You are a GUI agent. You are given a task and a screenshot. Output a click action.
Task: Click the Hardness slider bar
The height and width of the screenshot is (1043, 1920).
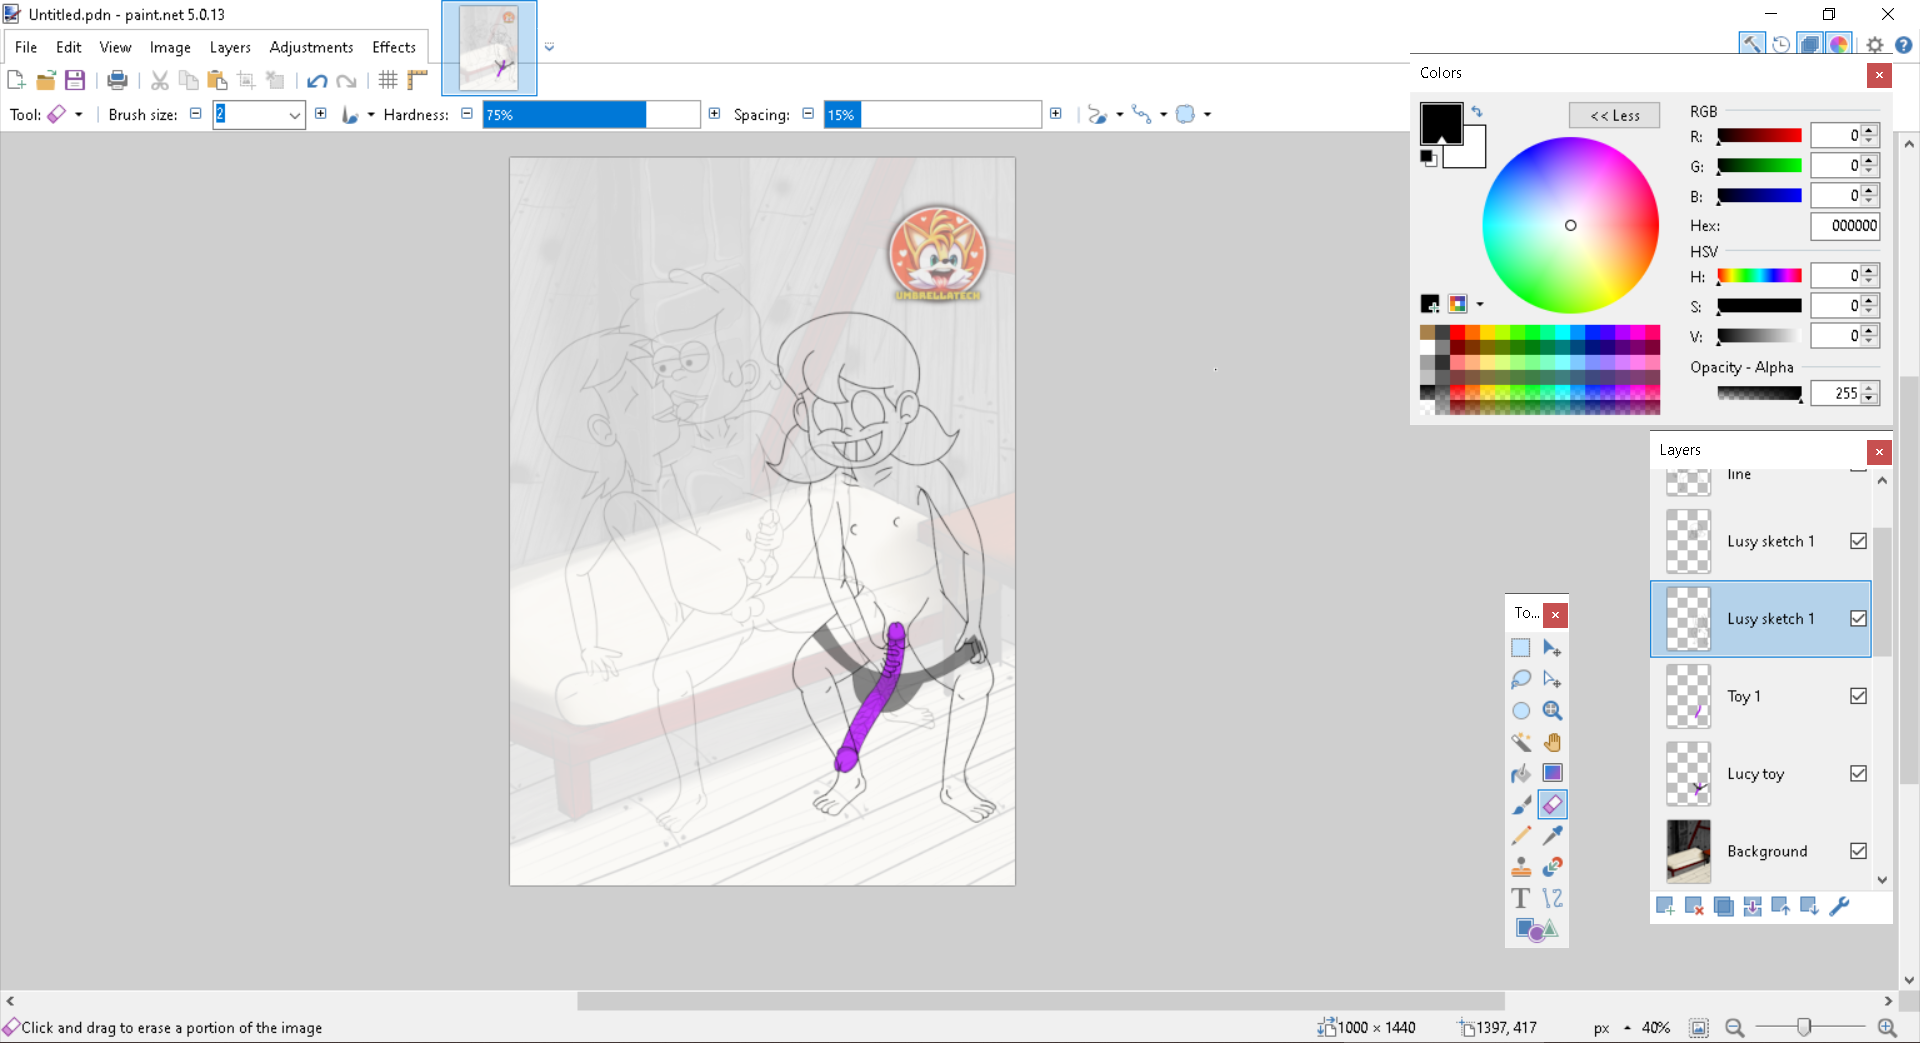(590, 115)
